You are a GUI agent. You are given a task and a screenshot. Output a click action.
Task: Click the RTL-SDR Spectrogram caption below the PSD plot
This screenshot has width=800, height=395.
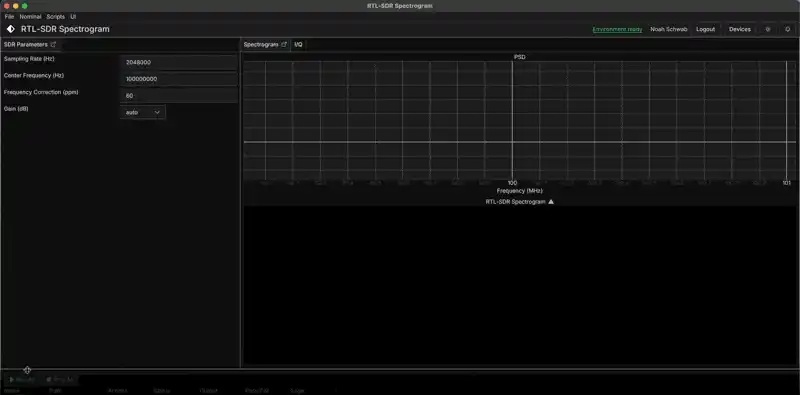(515, 202)
